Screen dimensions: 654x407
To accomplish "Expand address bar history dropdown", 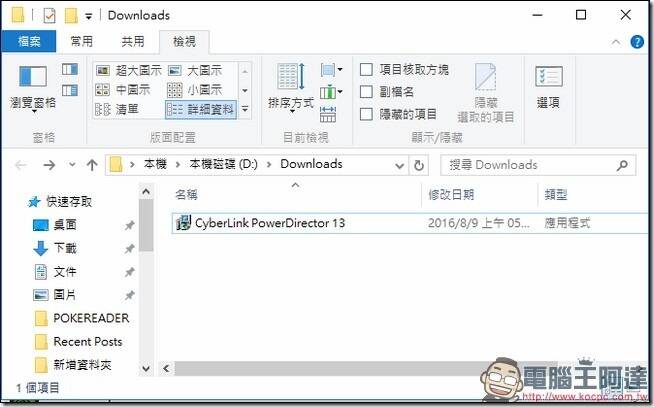I will [x=399, y=166].
